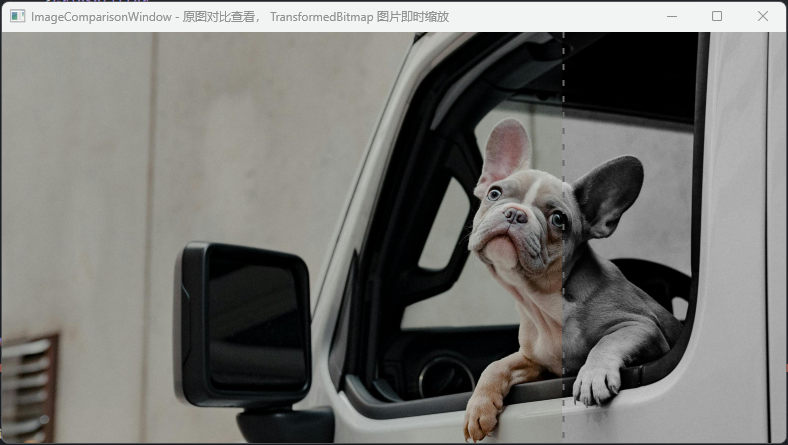The image size is (788, 445).
Task: Click the ImageComparisonWindow title text
Action: click(240, 17)
